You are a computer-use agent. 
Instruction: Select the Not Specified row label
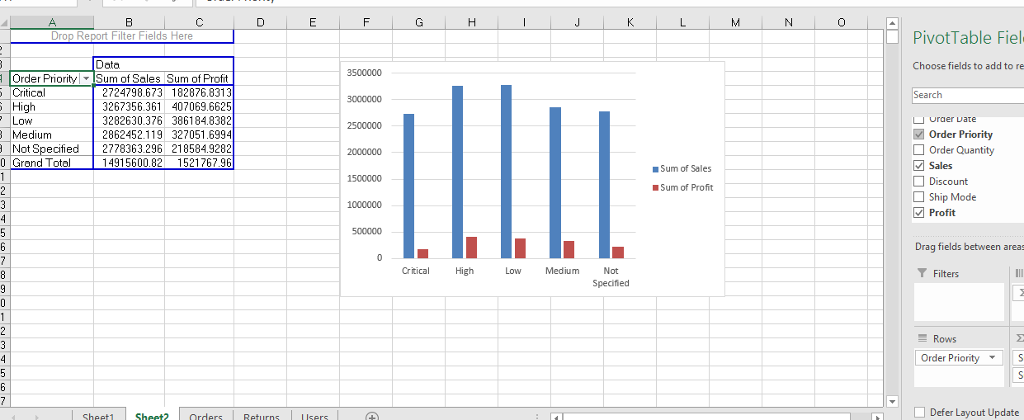tap(52, 149)
